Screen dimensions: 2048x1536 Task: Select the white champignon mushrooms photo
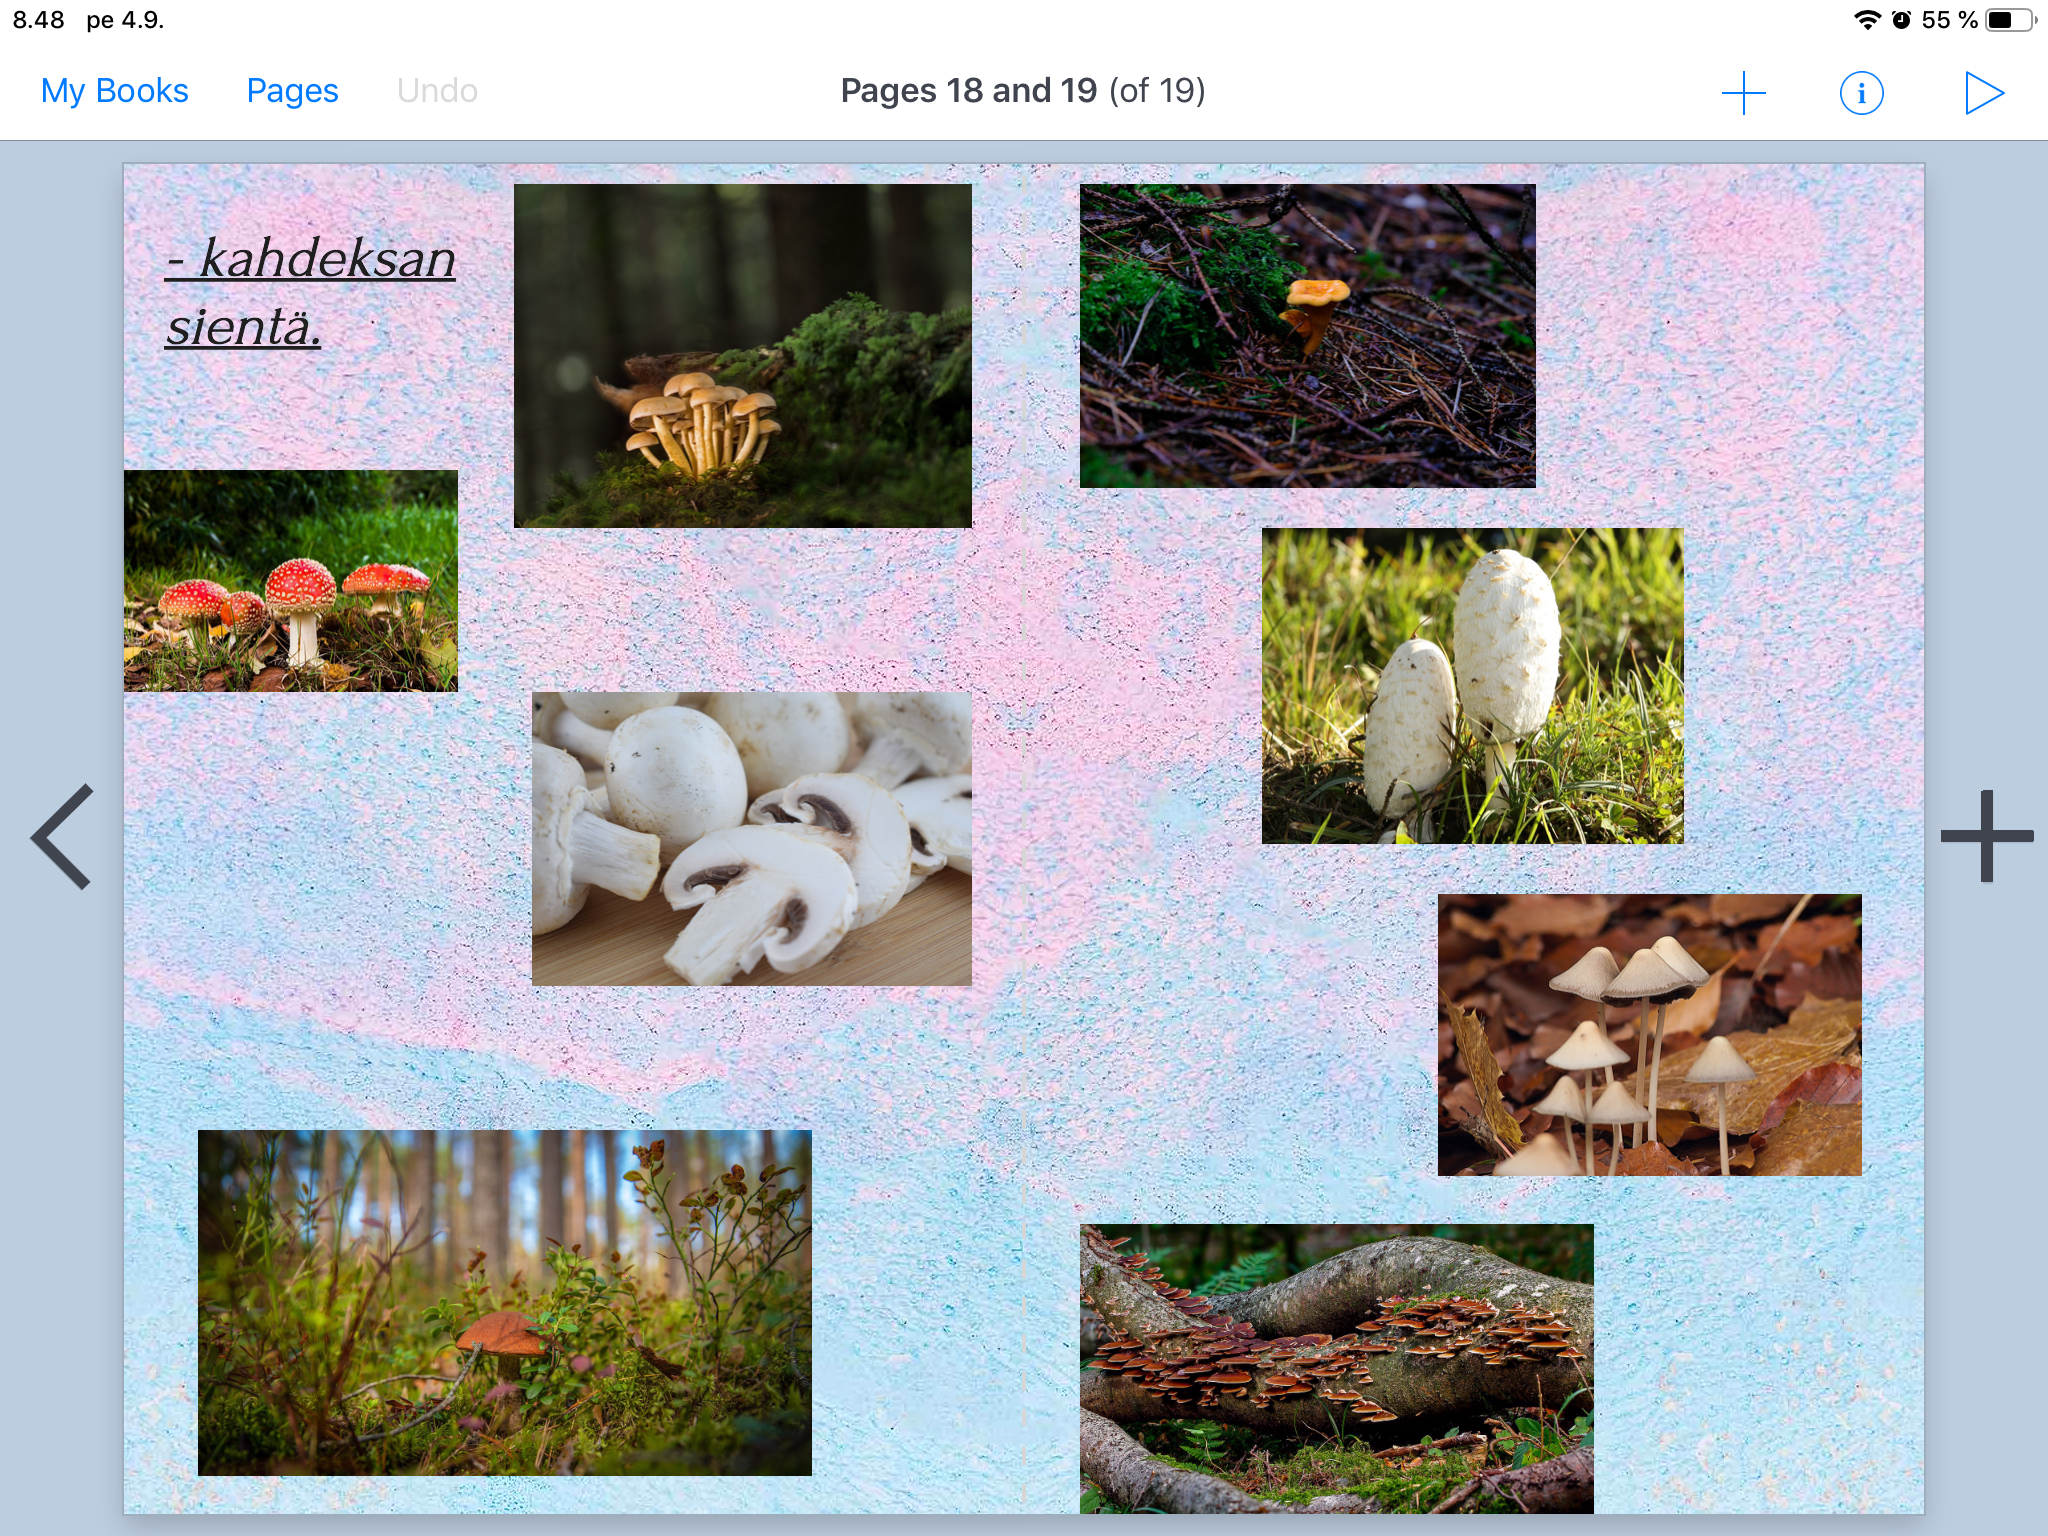[751, 838]
